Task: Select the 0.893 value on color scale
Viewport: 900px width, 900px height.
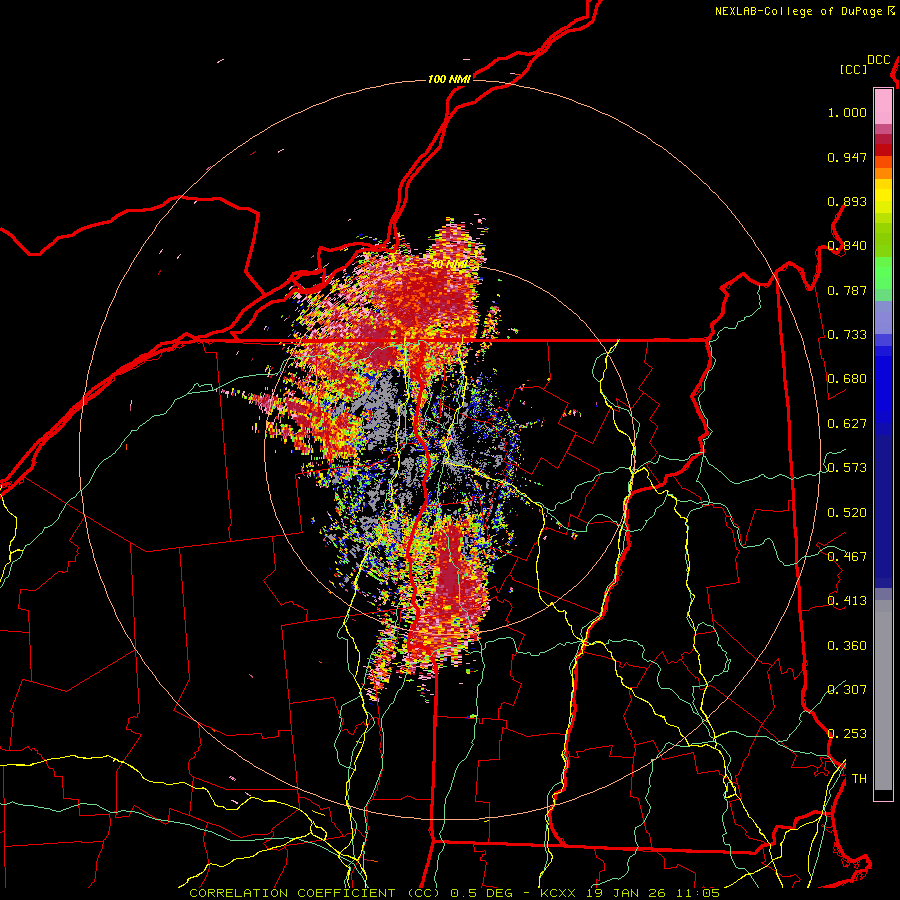Action: coord(847,201)
